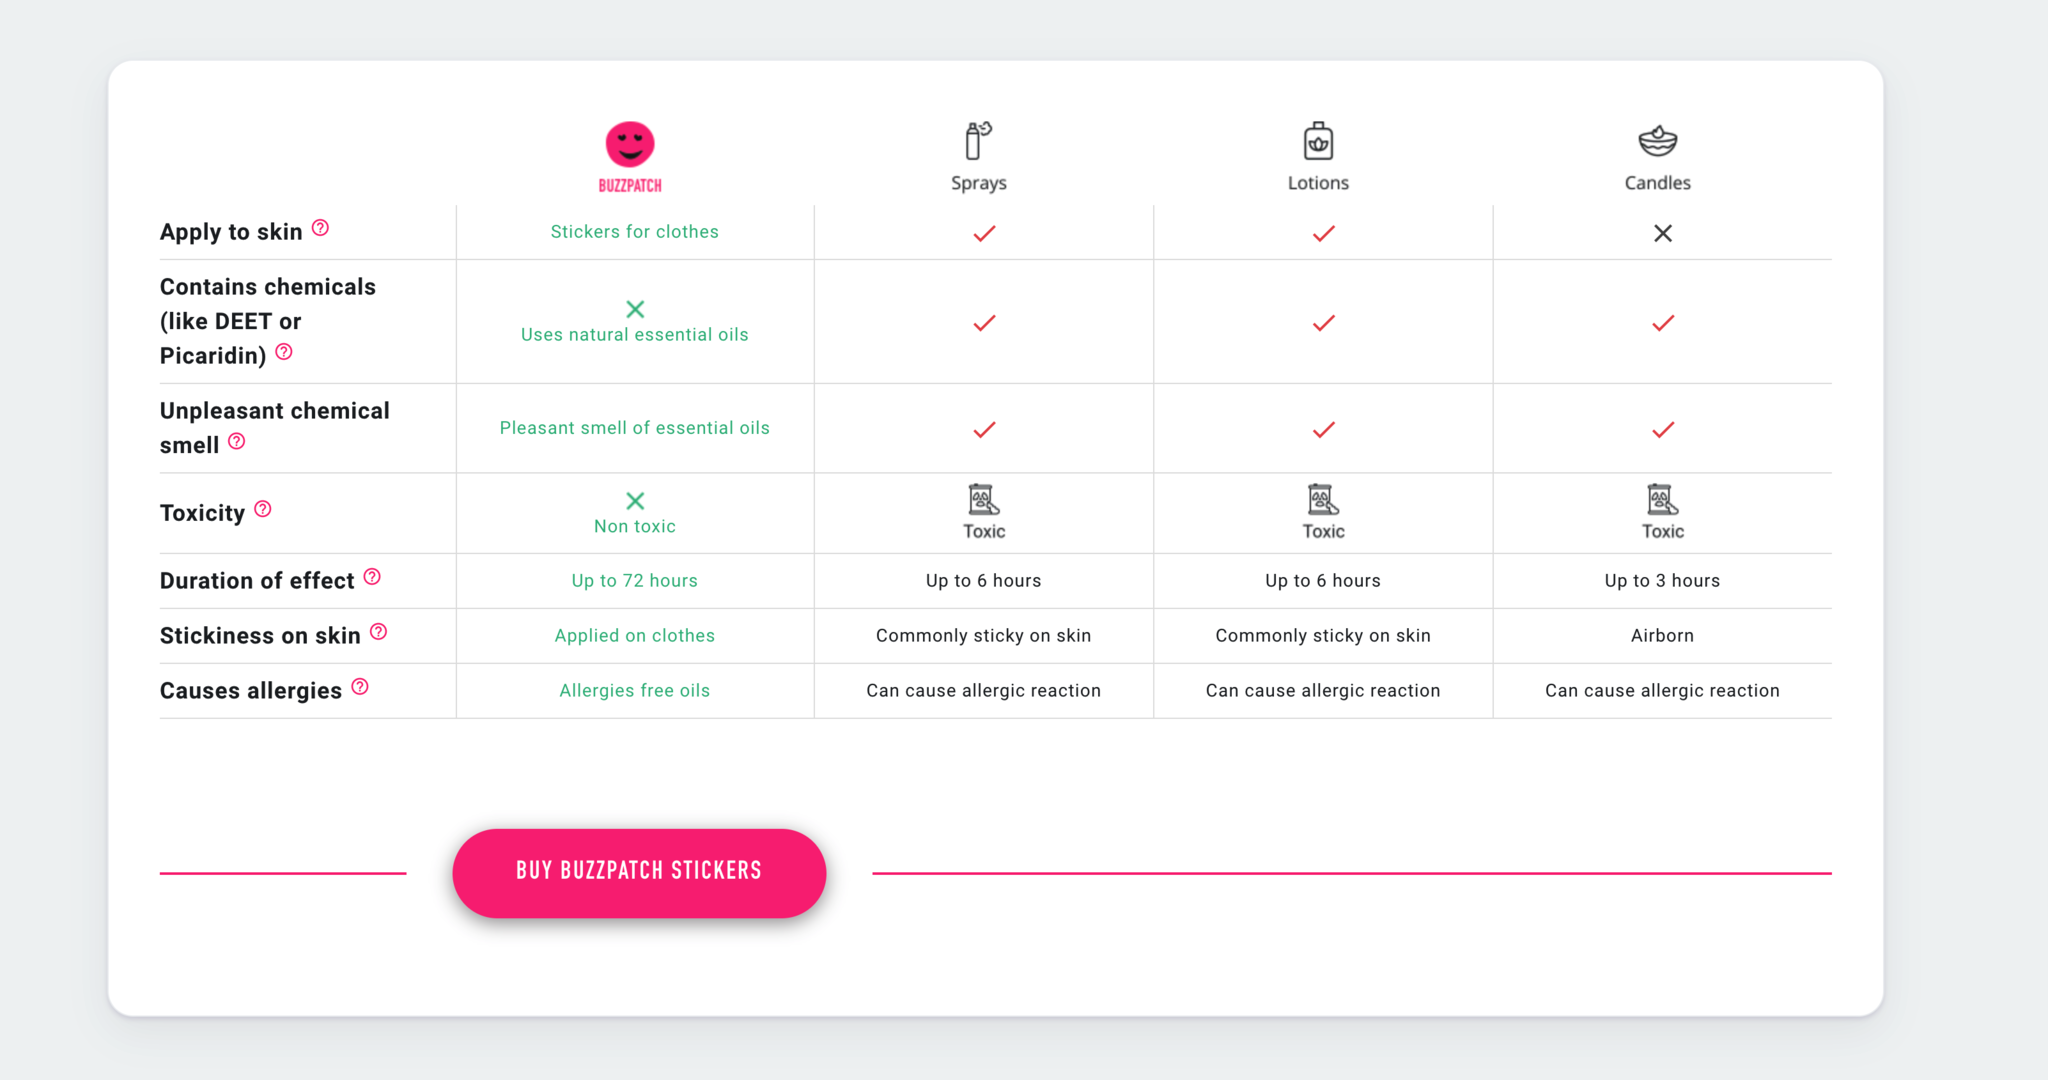Open help icon next to Causes allergies
2048x1080 pixels.
coord(360,687)
